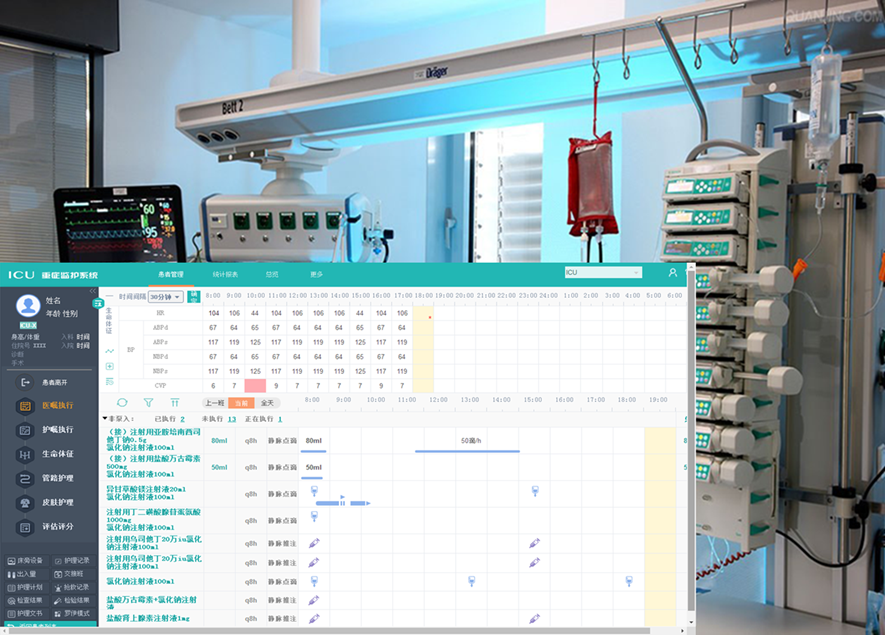This screenshot has height=635, width=885.
Task: Open 生命体征 in the left sidebar
Action: point(26,454)
